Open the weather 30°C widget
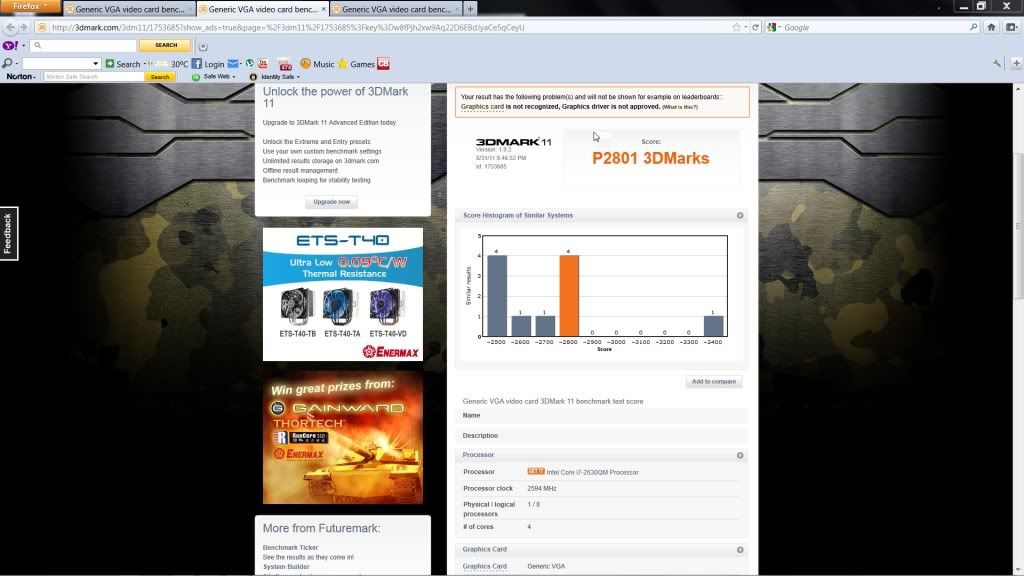 [x=172, y=64]
